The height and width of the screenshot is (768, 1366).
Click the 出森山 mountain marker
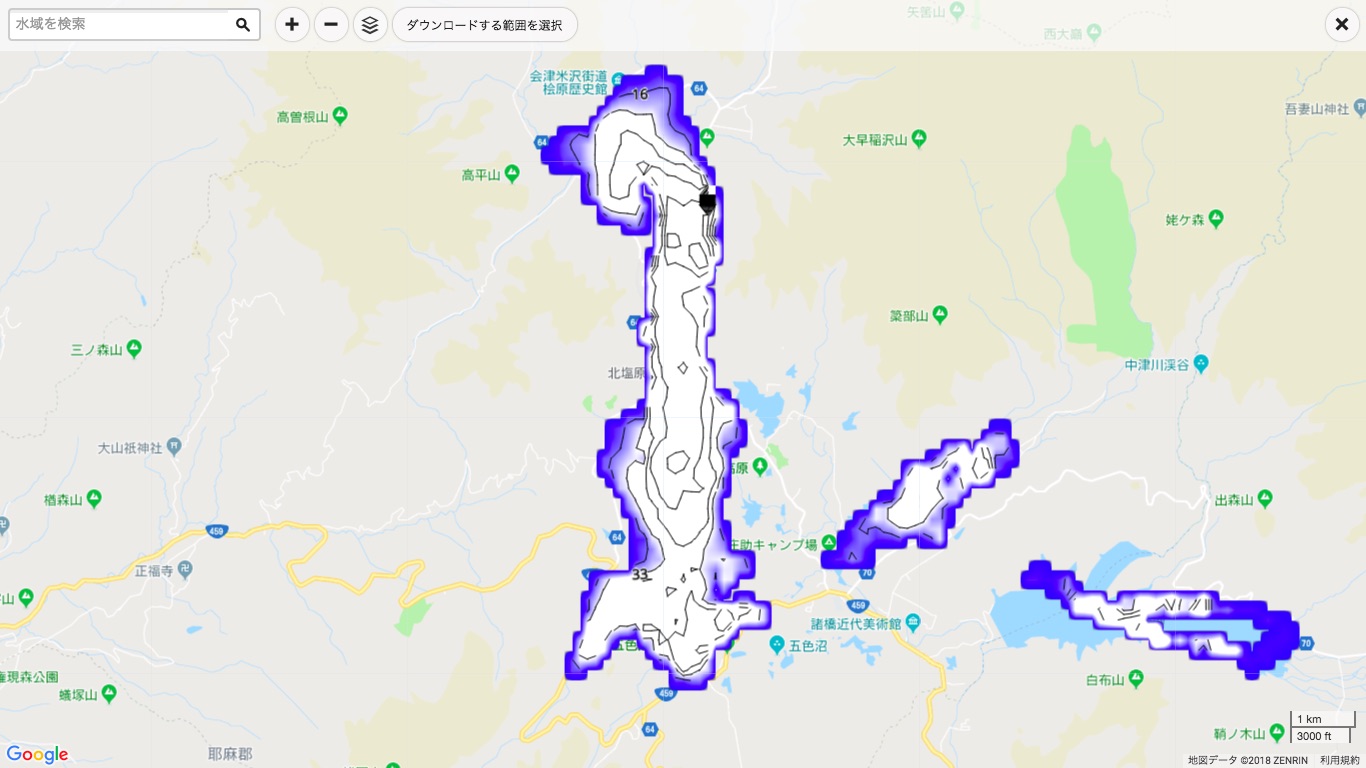(x=1265, y=498)
